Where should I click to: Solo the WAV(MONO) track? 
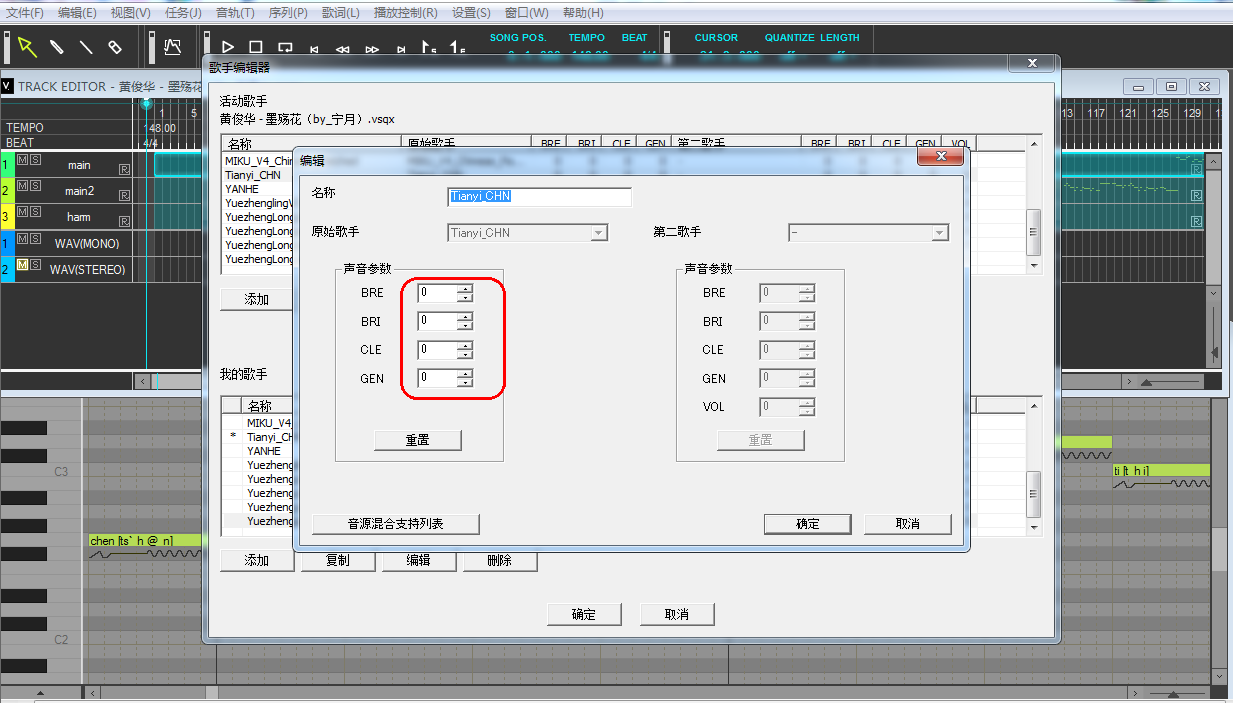35,239
